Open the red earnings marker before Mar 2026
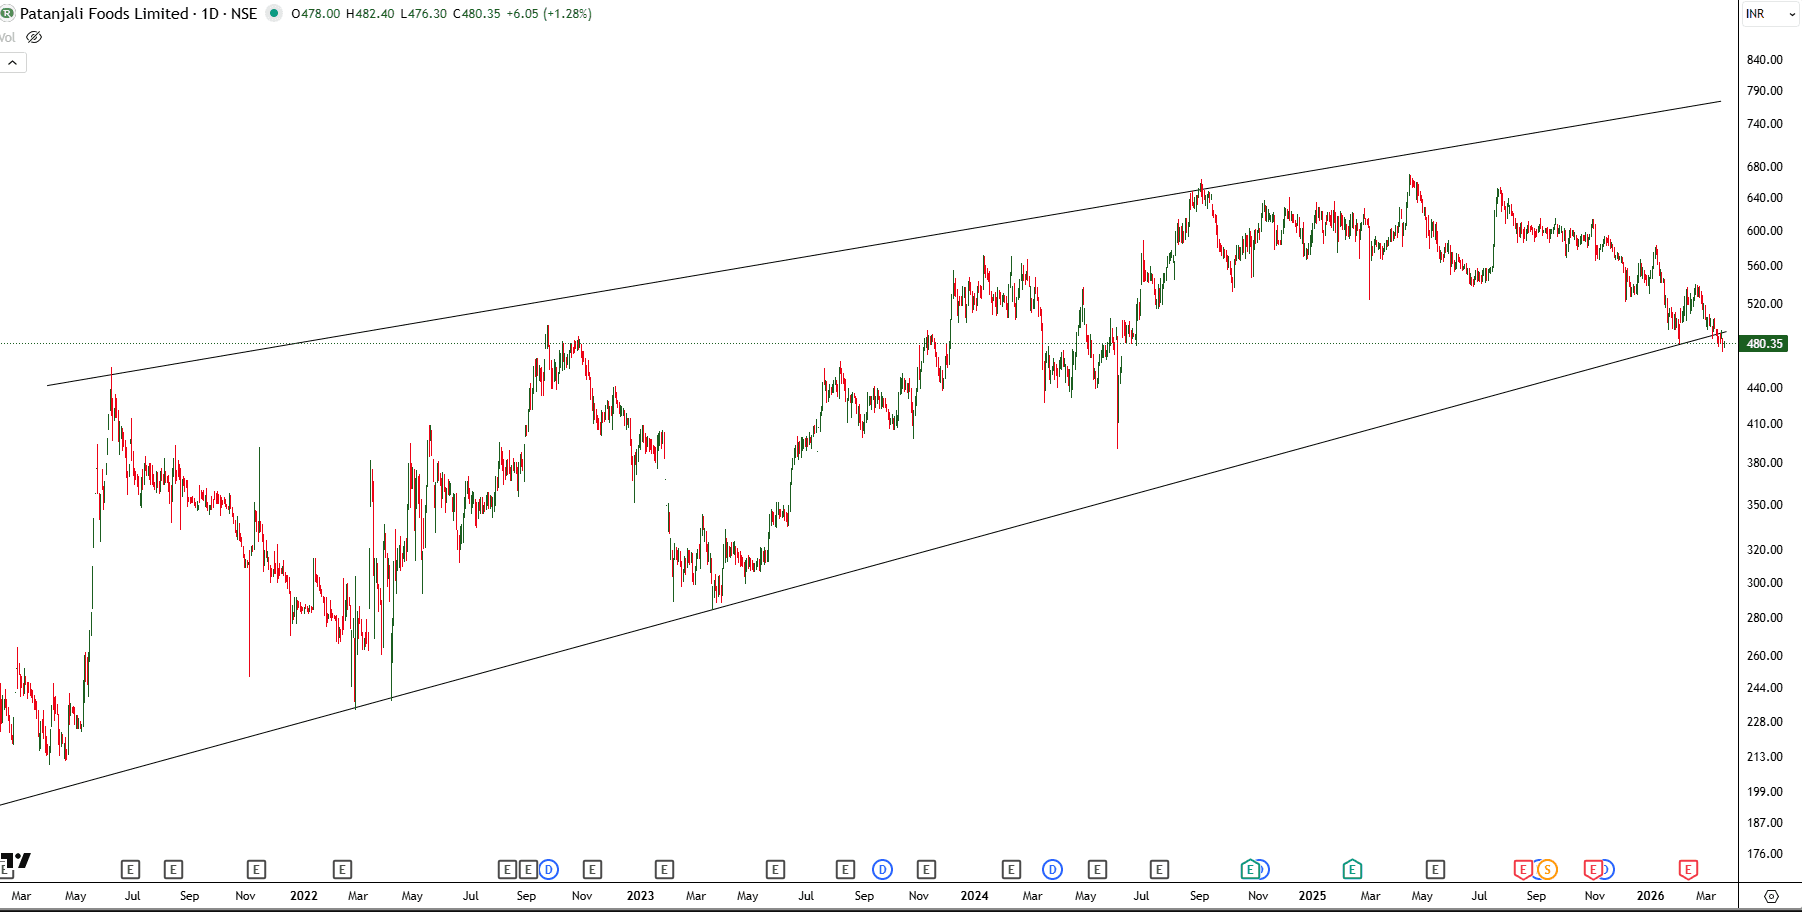Viewport: 1802px width, 912px height. click(1688, 870)
